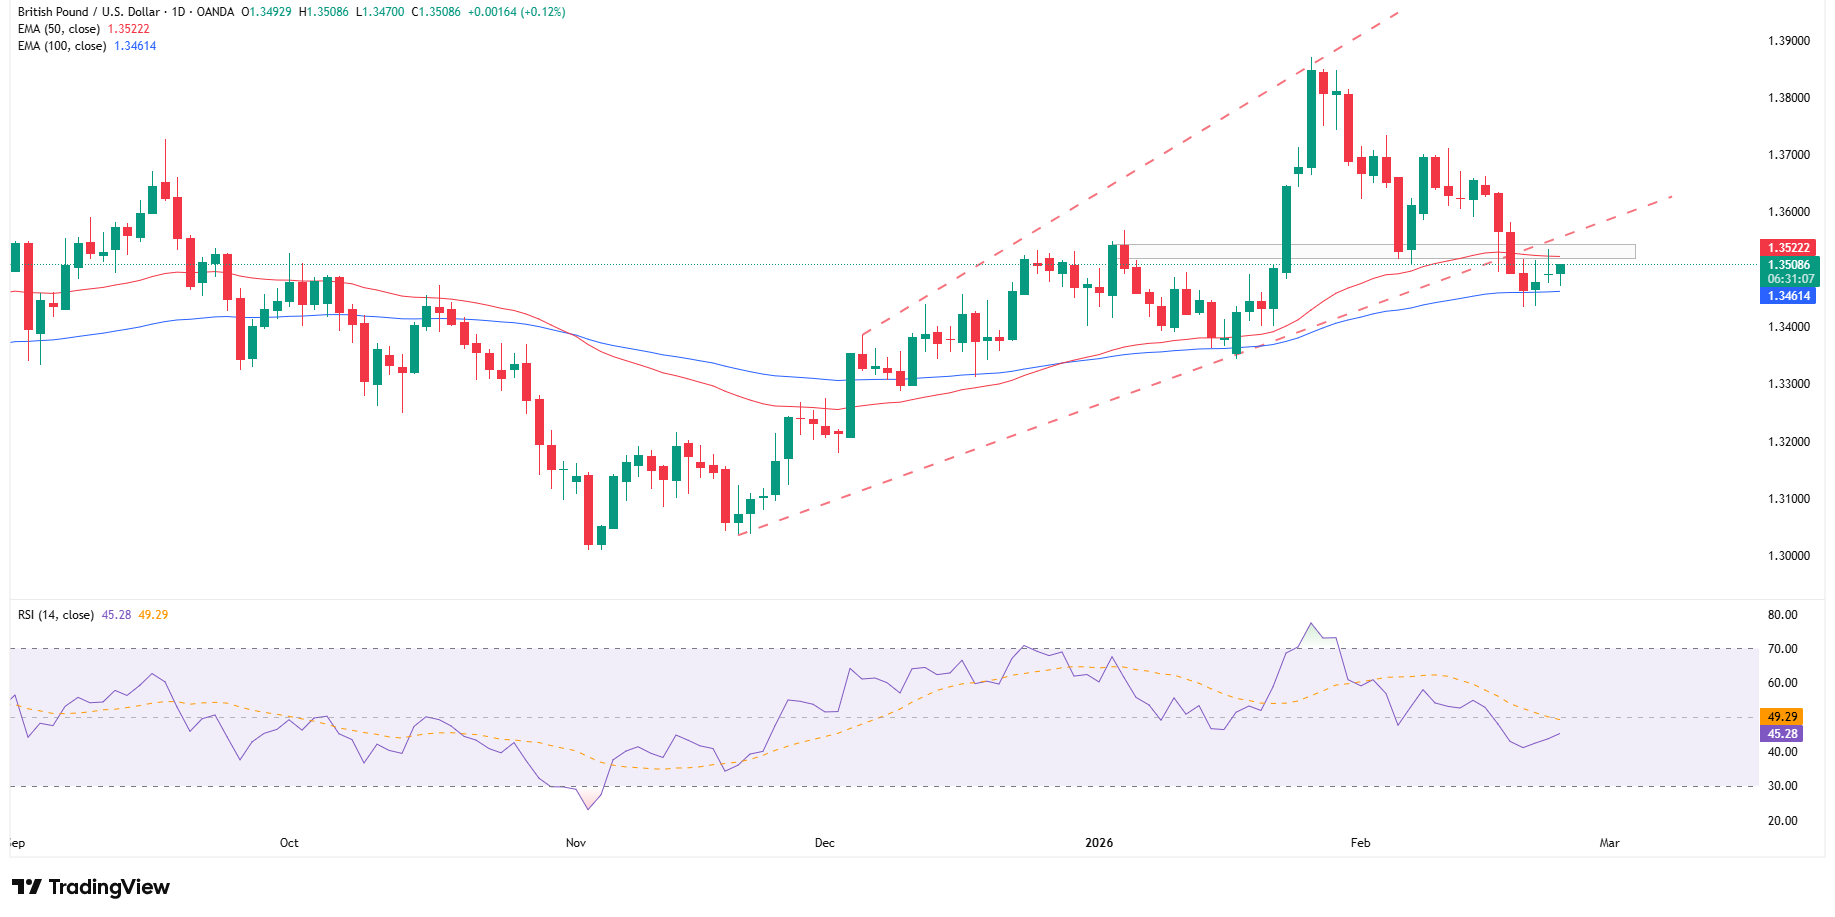The image size is (1835, 917).
Task: Click the red 1.35222 EMA price tag
Action: pos(1788,248)
